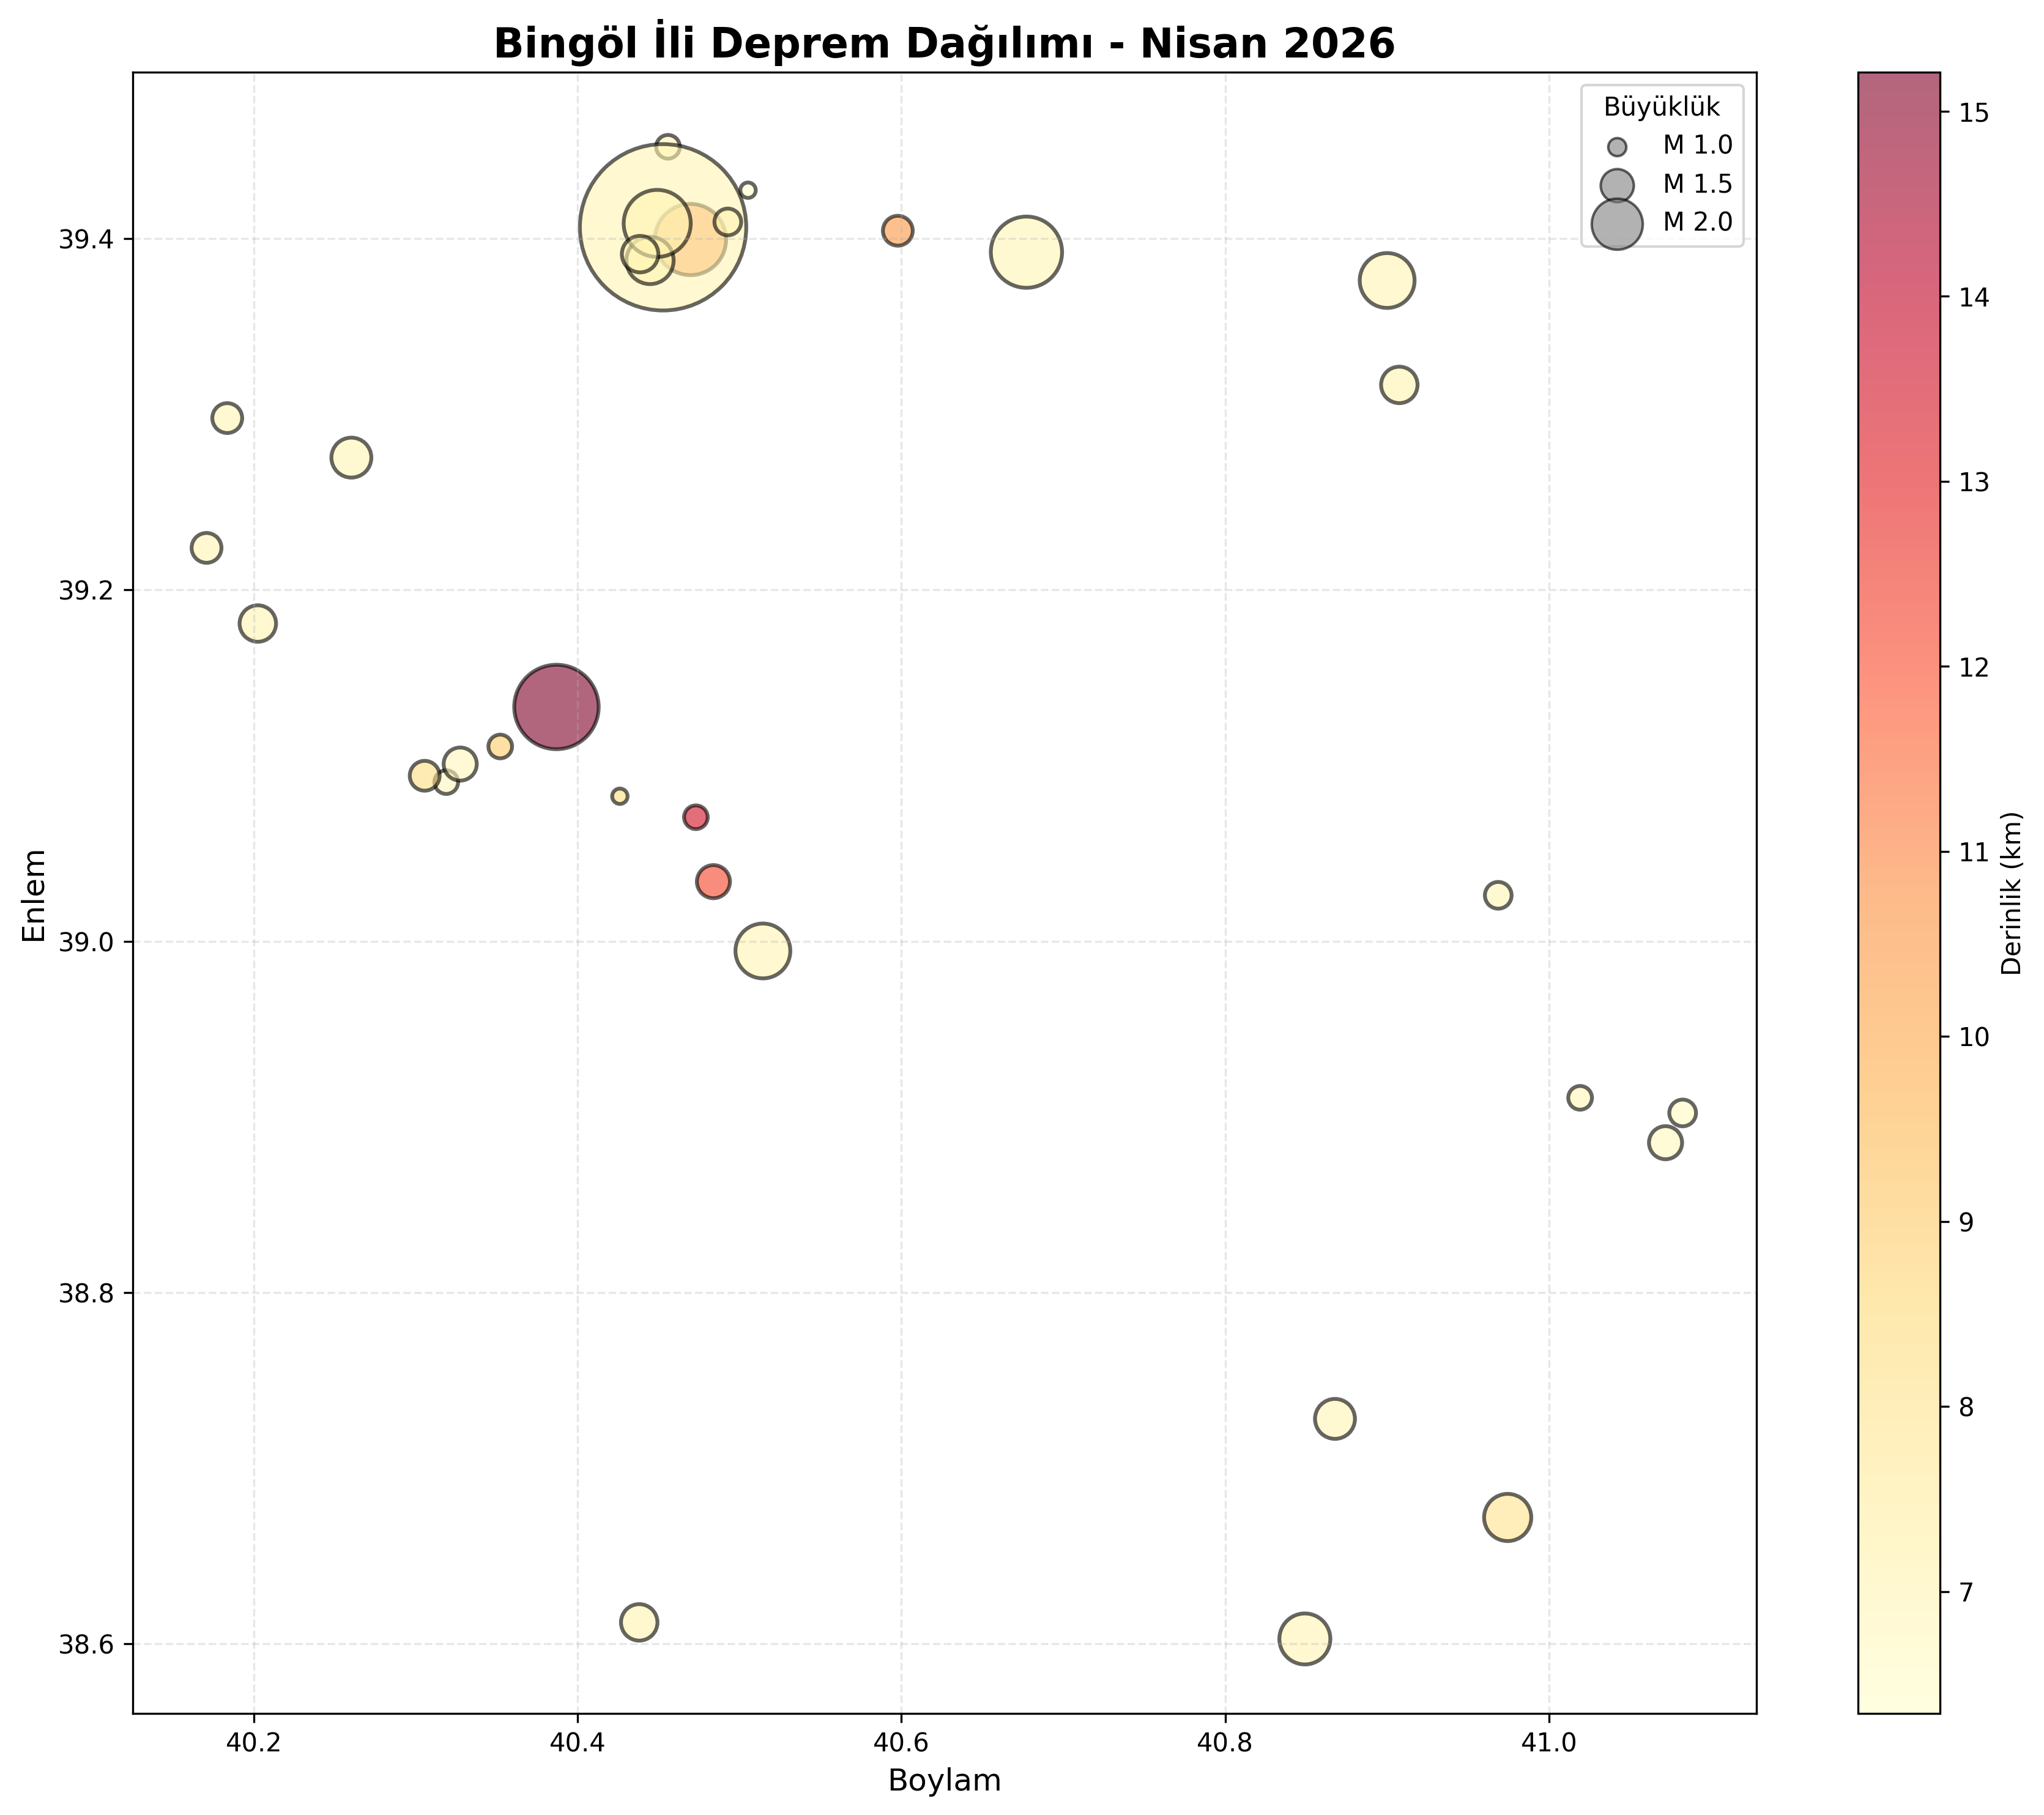The image size is (2044, 1815).
Task: Select the 'M 1.0' legend entry text
Action: 1698,145
